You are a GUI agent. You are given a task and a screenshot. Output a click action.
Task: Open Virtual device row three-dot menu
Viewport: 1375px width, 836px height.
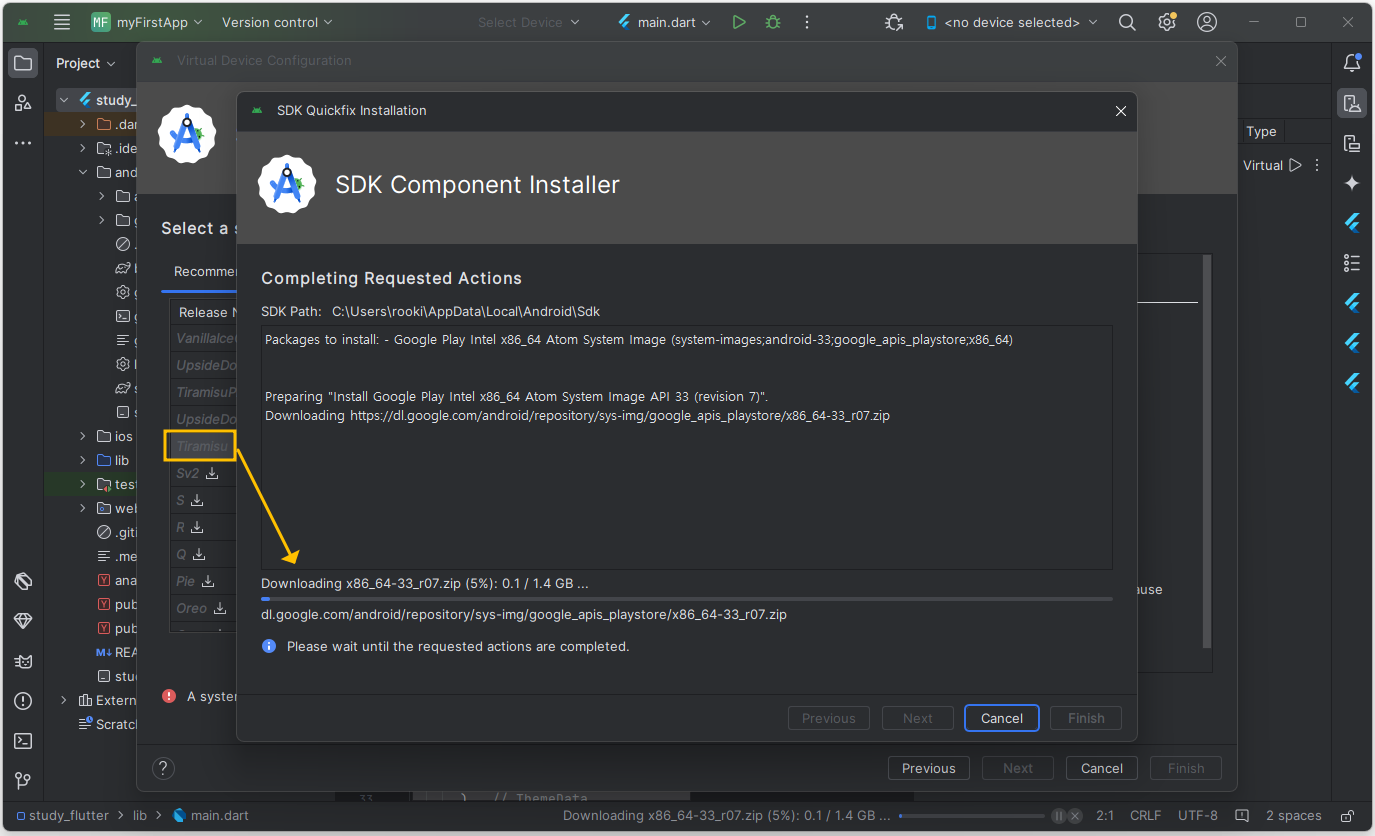pos(1317,165)
